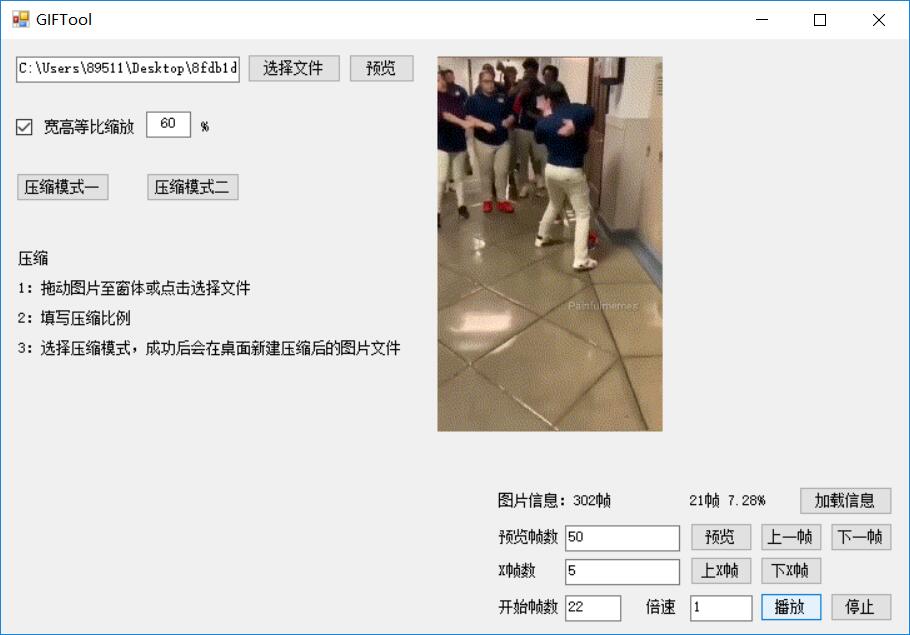Image resolution: width=910 pixels, height=635 pixels.
Task: Click the 压缩 heading text
Action: tap(33, 258)
